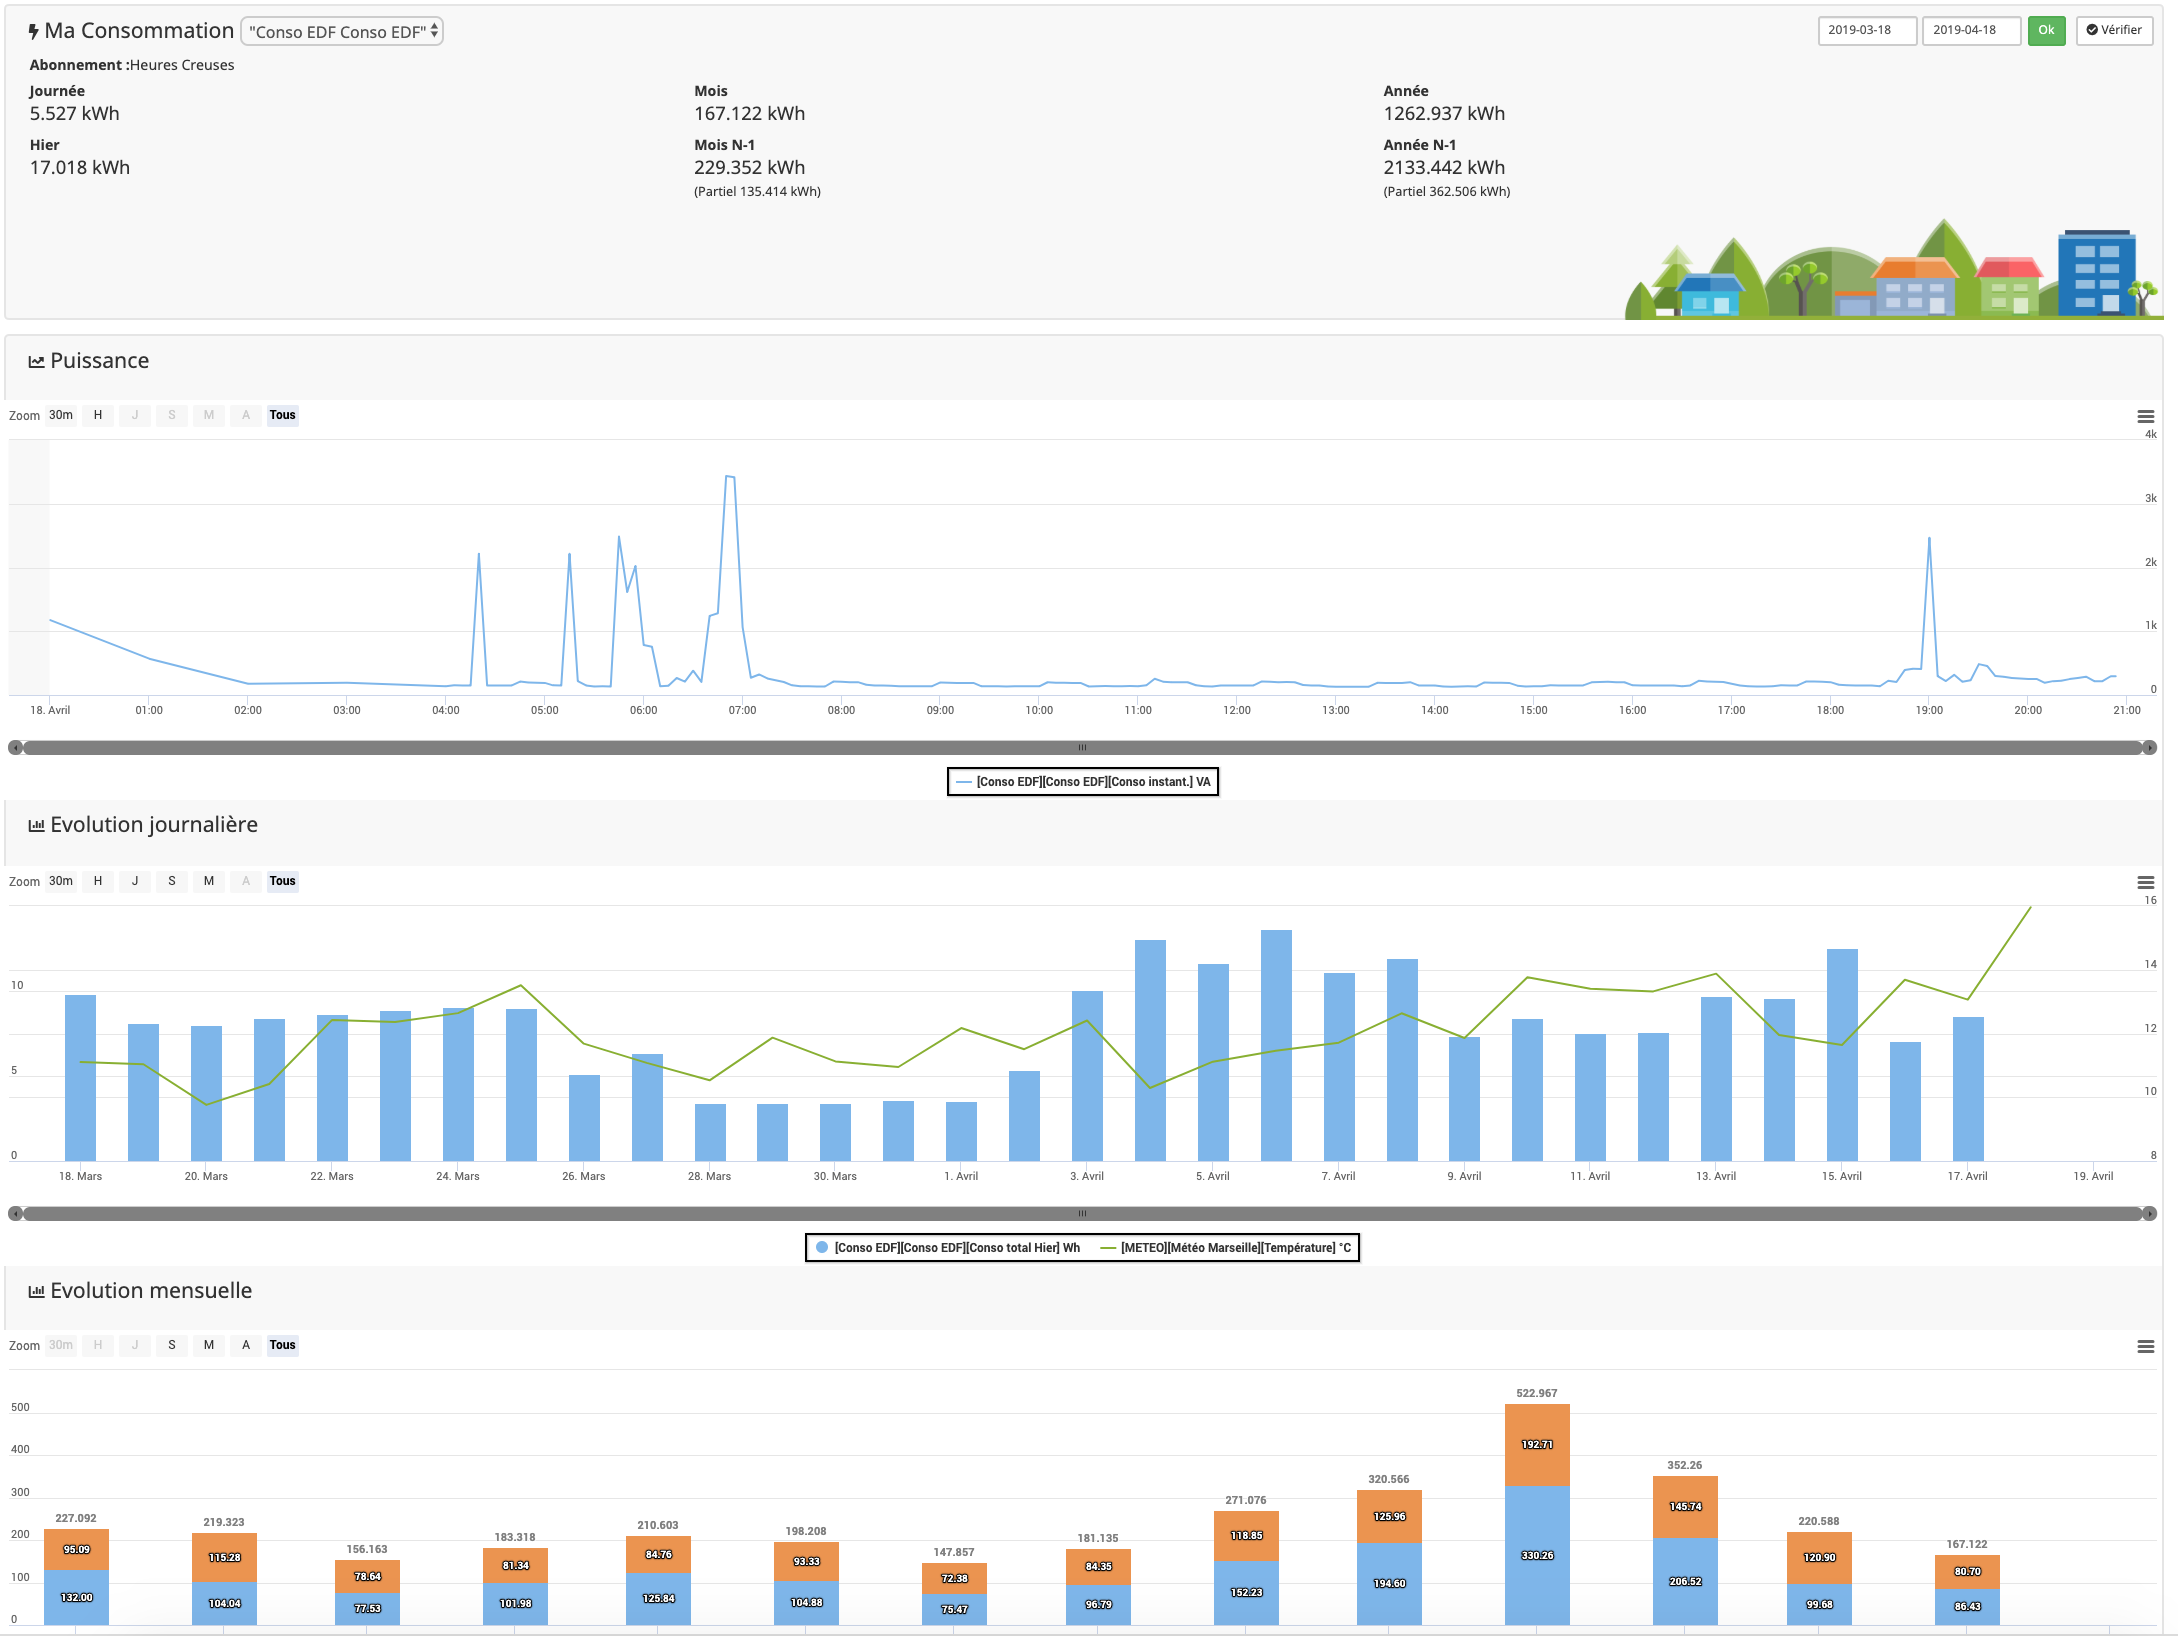The image size is (2178, 1636).
Task: Click the Puissance chart navigator scrollbar
Action: [x=1082, y=748]
